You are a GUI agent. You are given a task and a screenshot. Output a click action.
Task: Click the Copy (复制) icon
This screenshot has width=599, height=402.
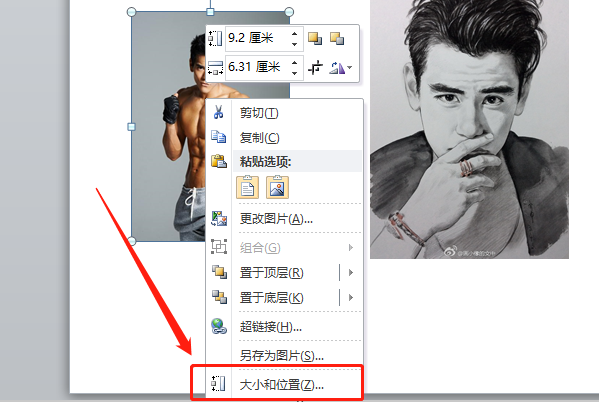click(219, 137)
